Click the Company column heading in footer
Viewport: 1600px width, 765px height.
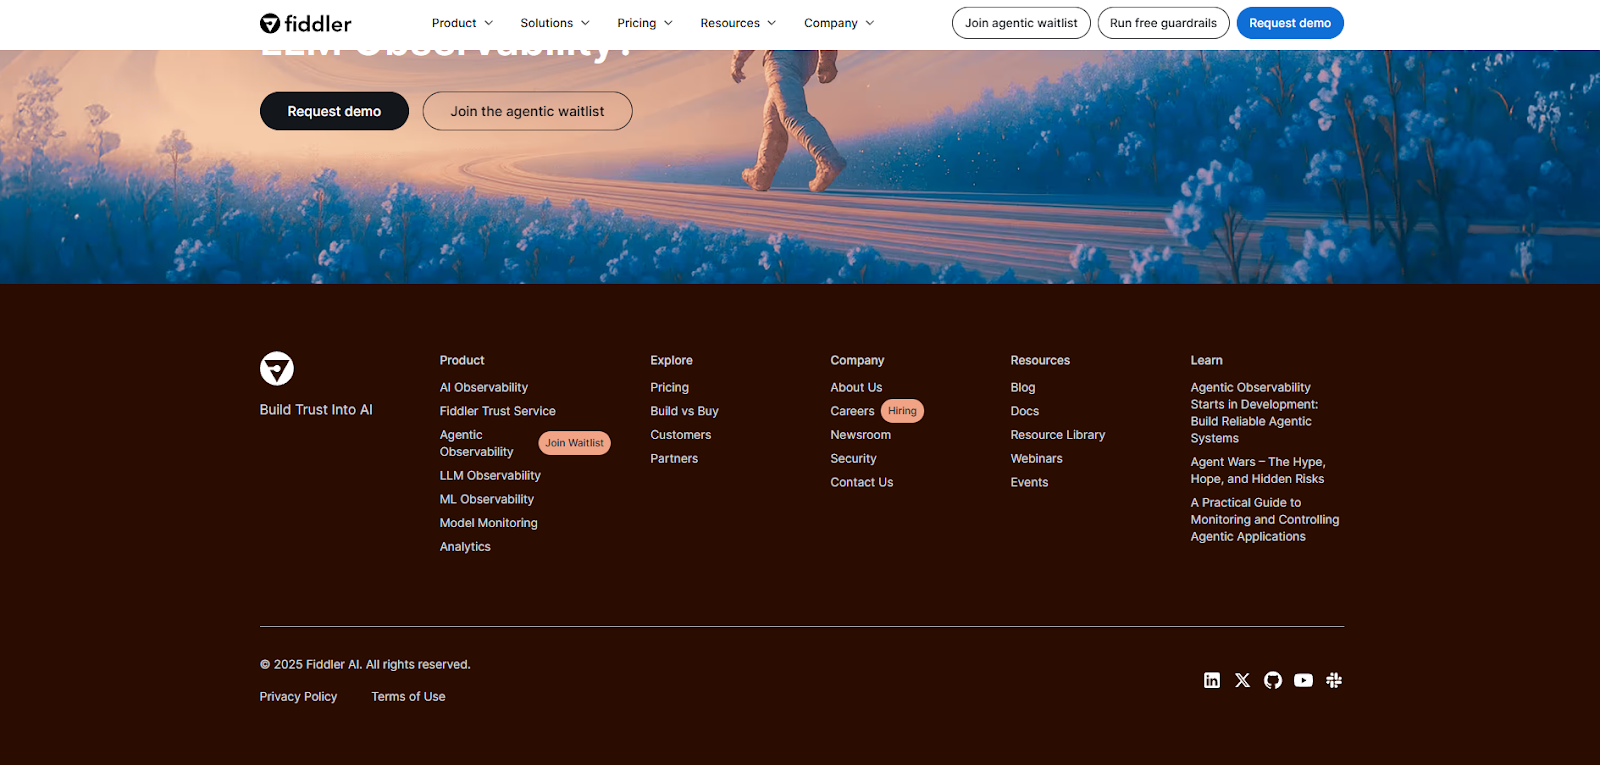click(857, 360)
